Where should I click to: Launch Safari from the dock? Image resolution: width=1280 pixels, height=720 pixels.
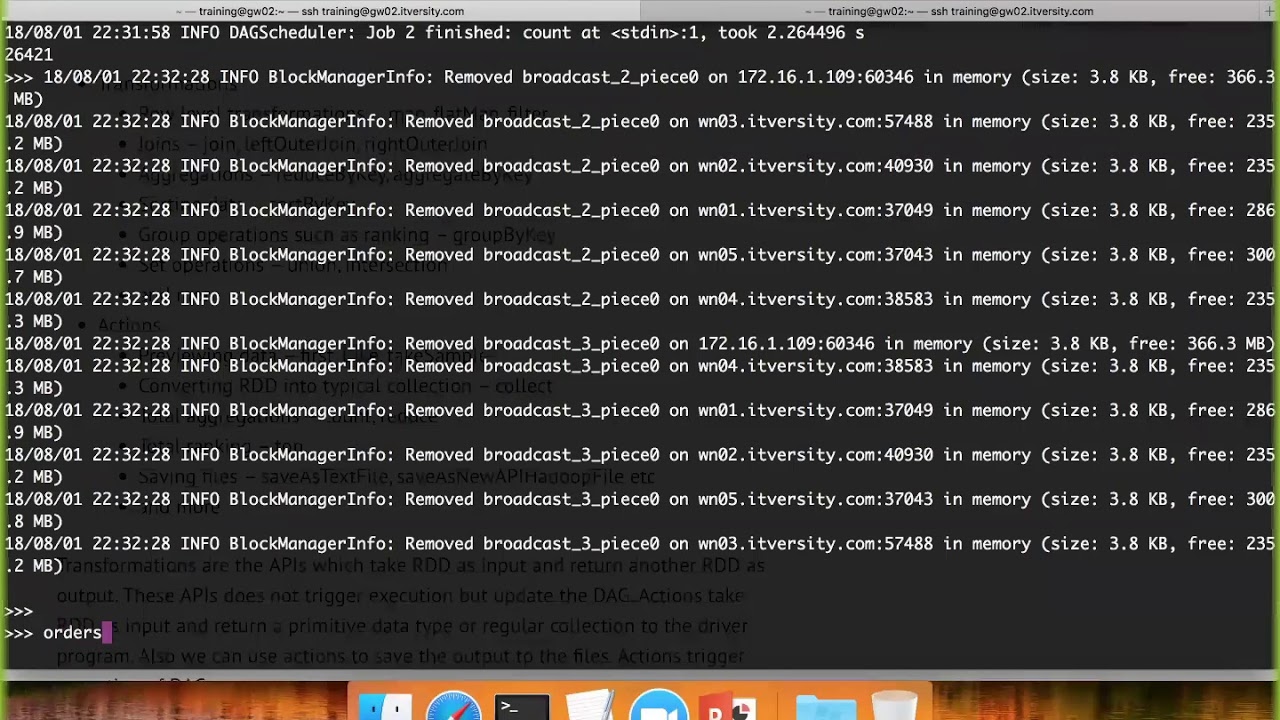tap(454, 705)
